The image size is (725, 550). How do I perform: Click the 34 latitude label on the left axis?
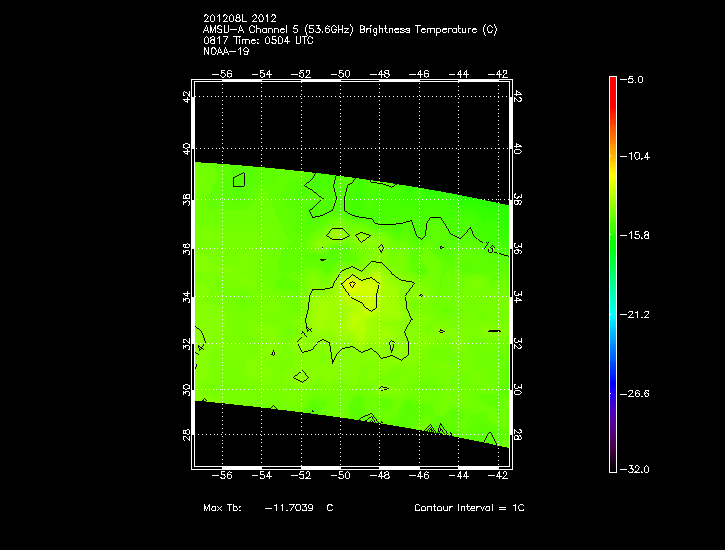[186, 297]
